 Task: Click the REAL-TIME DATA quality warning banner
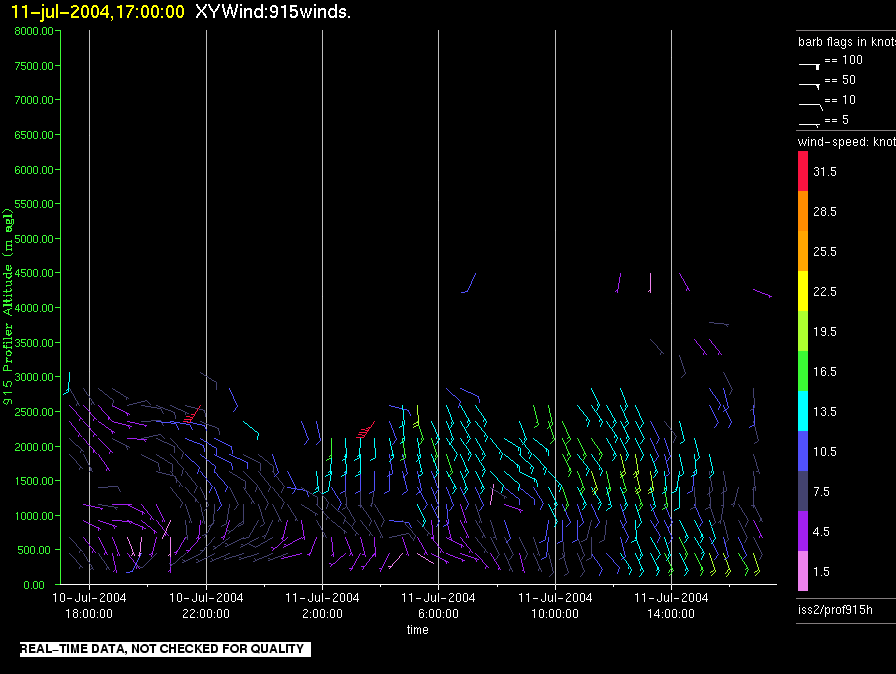[165, 649]
